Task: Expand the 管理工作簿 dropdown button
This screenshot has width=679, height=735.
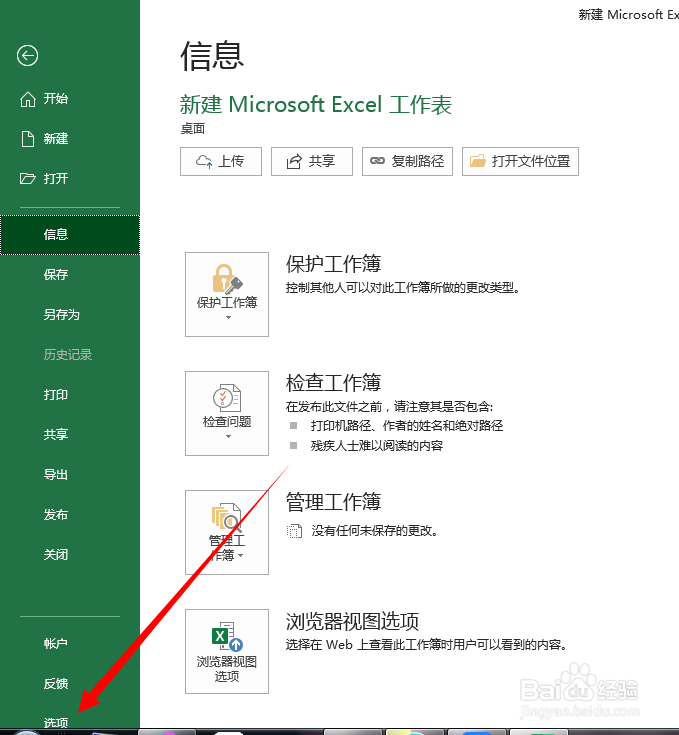Action: pyautogui.click(x=227, y=532)
